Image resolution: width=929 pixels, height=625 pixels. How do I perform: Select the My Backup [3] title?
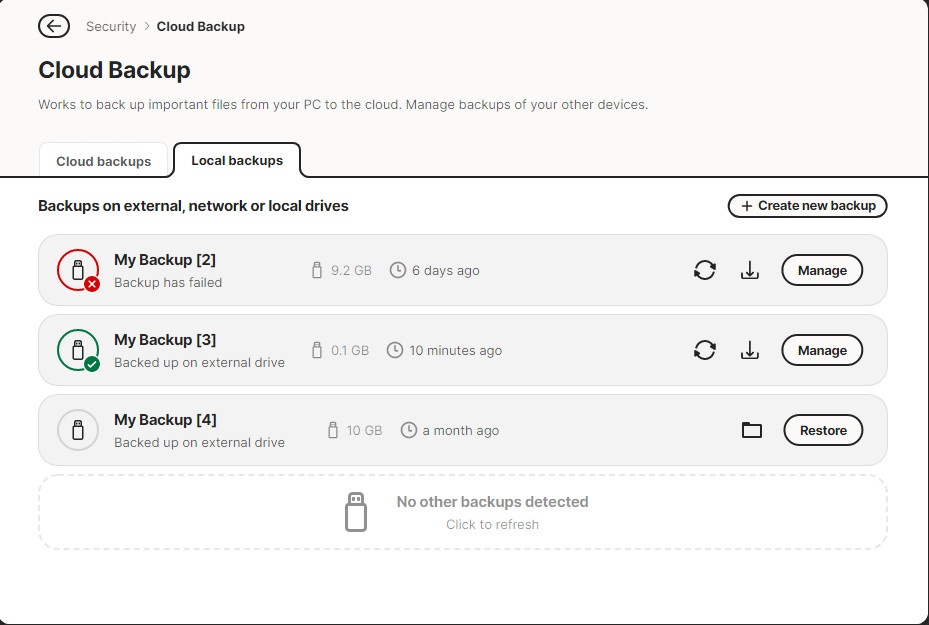point(165,340)
